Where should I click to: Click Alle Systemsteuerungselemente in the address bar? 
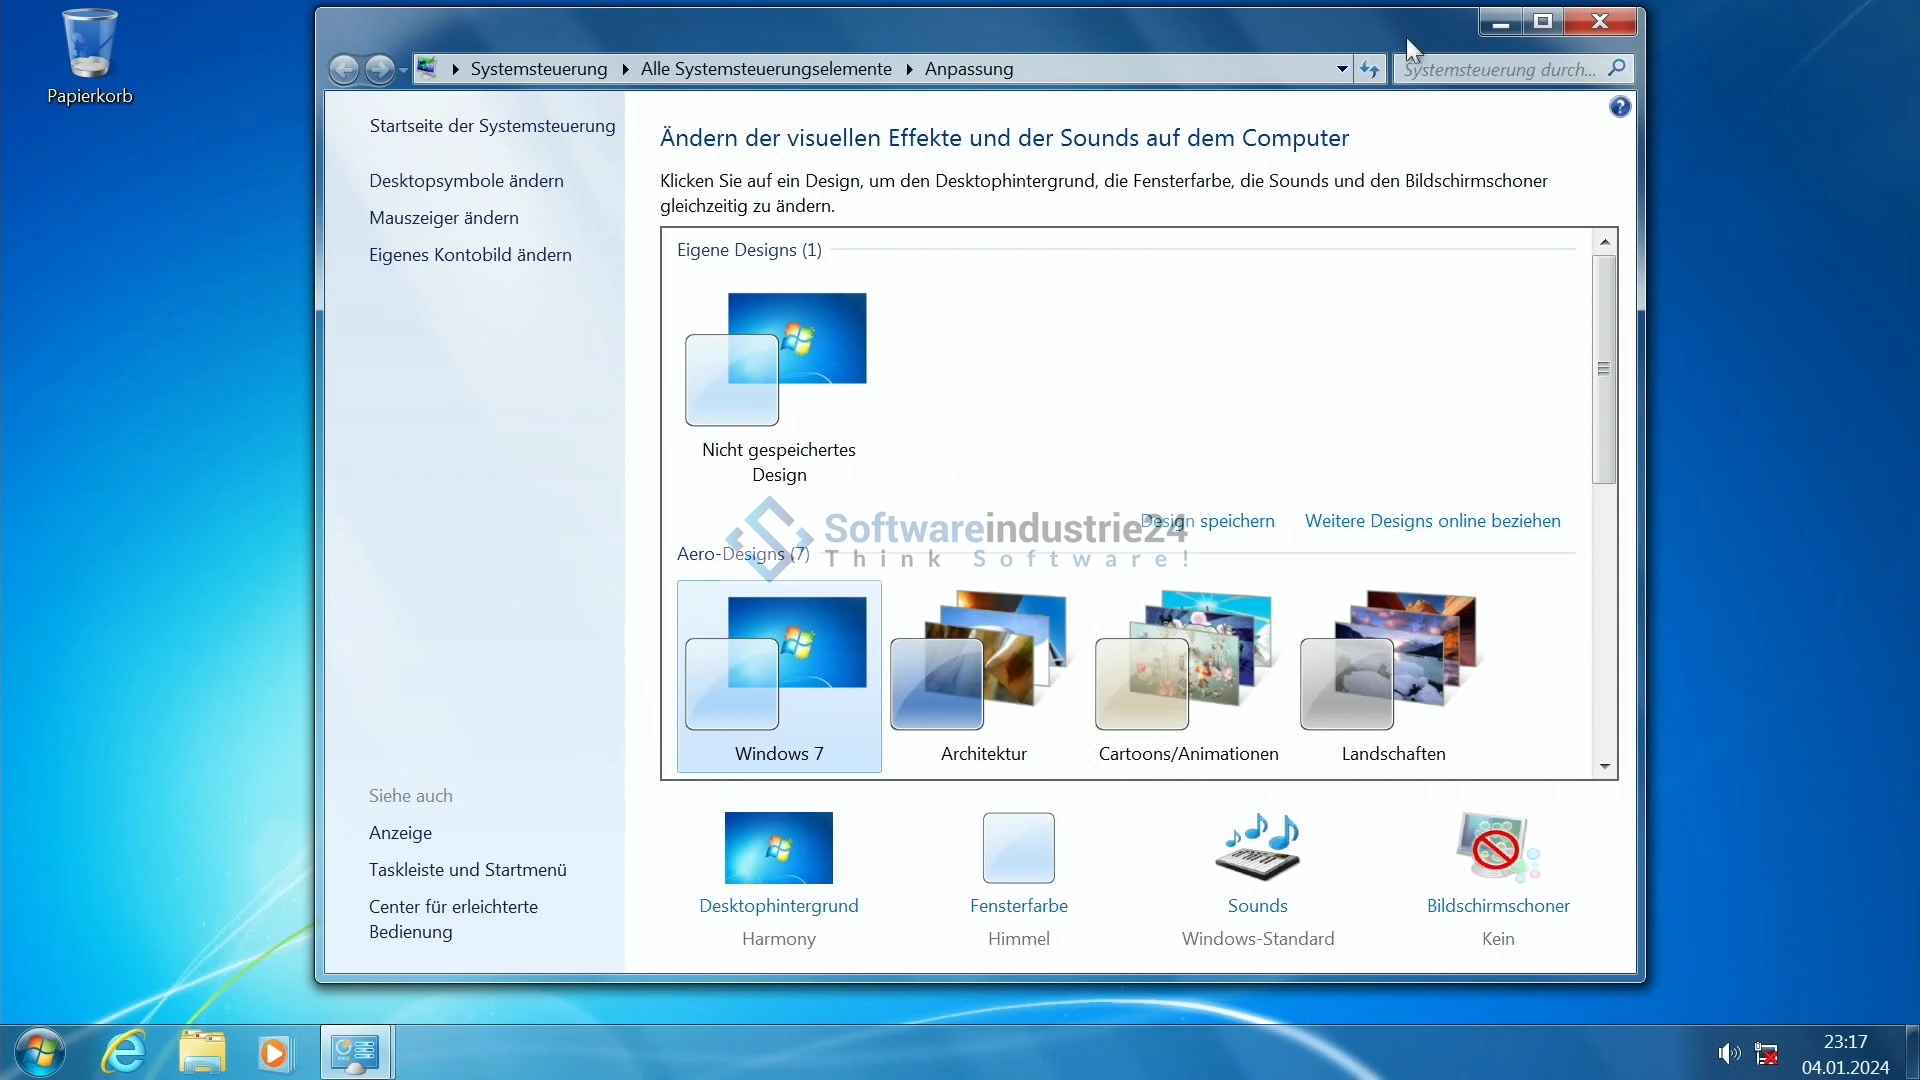[765, 69]
